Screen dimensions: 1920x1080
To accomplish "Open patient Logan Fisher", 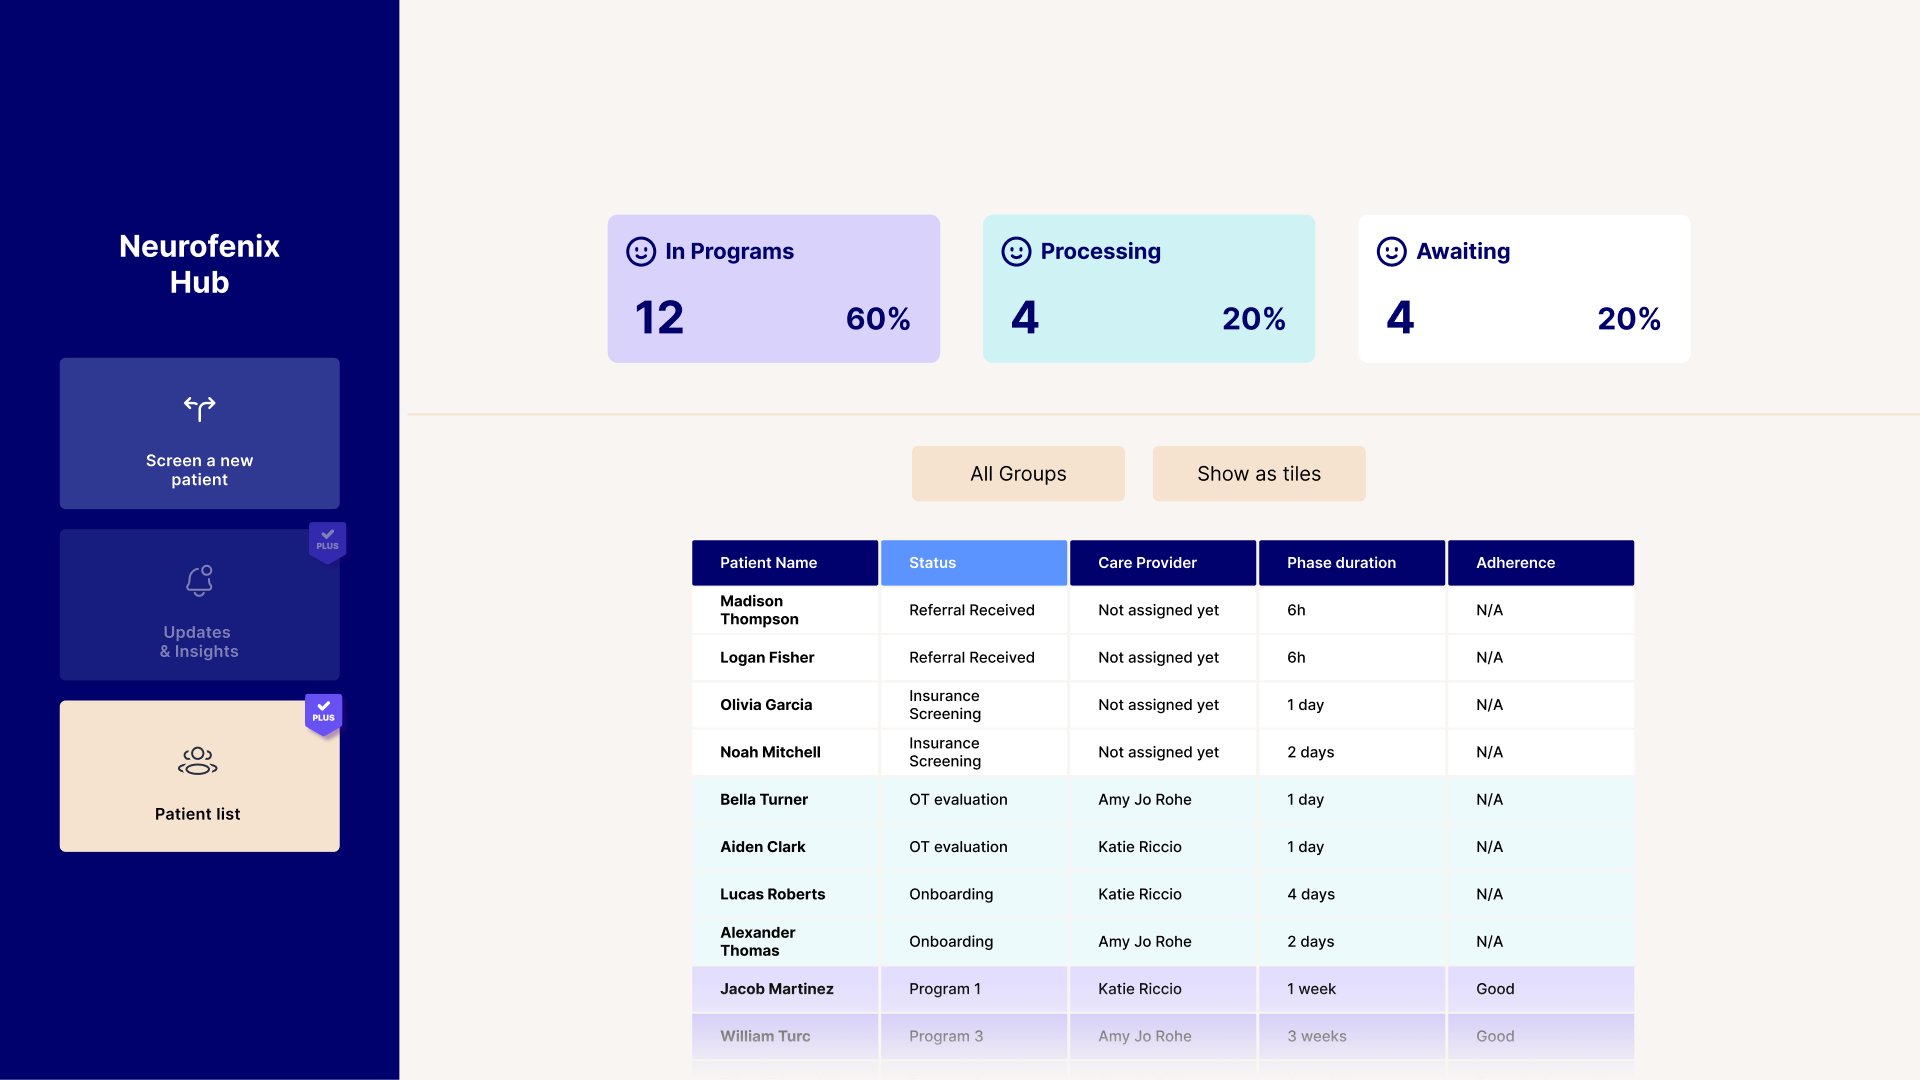I will click(767, 657).
